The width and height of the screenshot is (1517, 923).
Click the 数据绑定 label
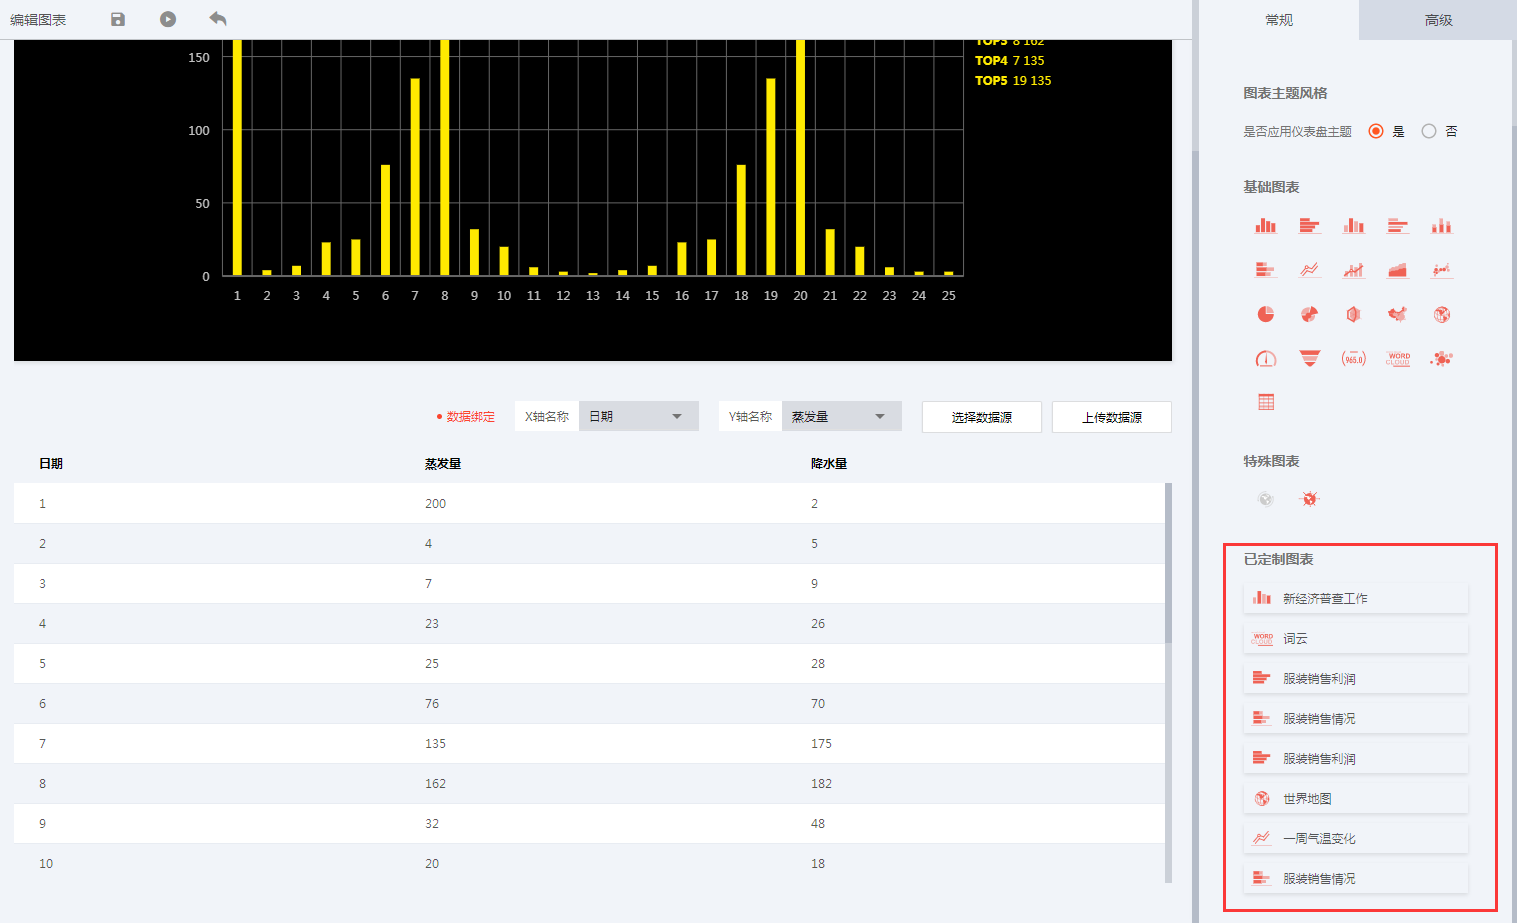click(x=470, y=417)
